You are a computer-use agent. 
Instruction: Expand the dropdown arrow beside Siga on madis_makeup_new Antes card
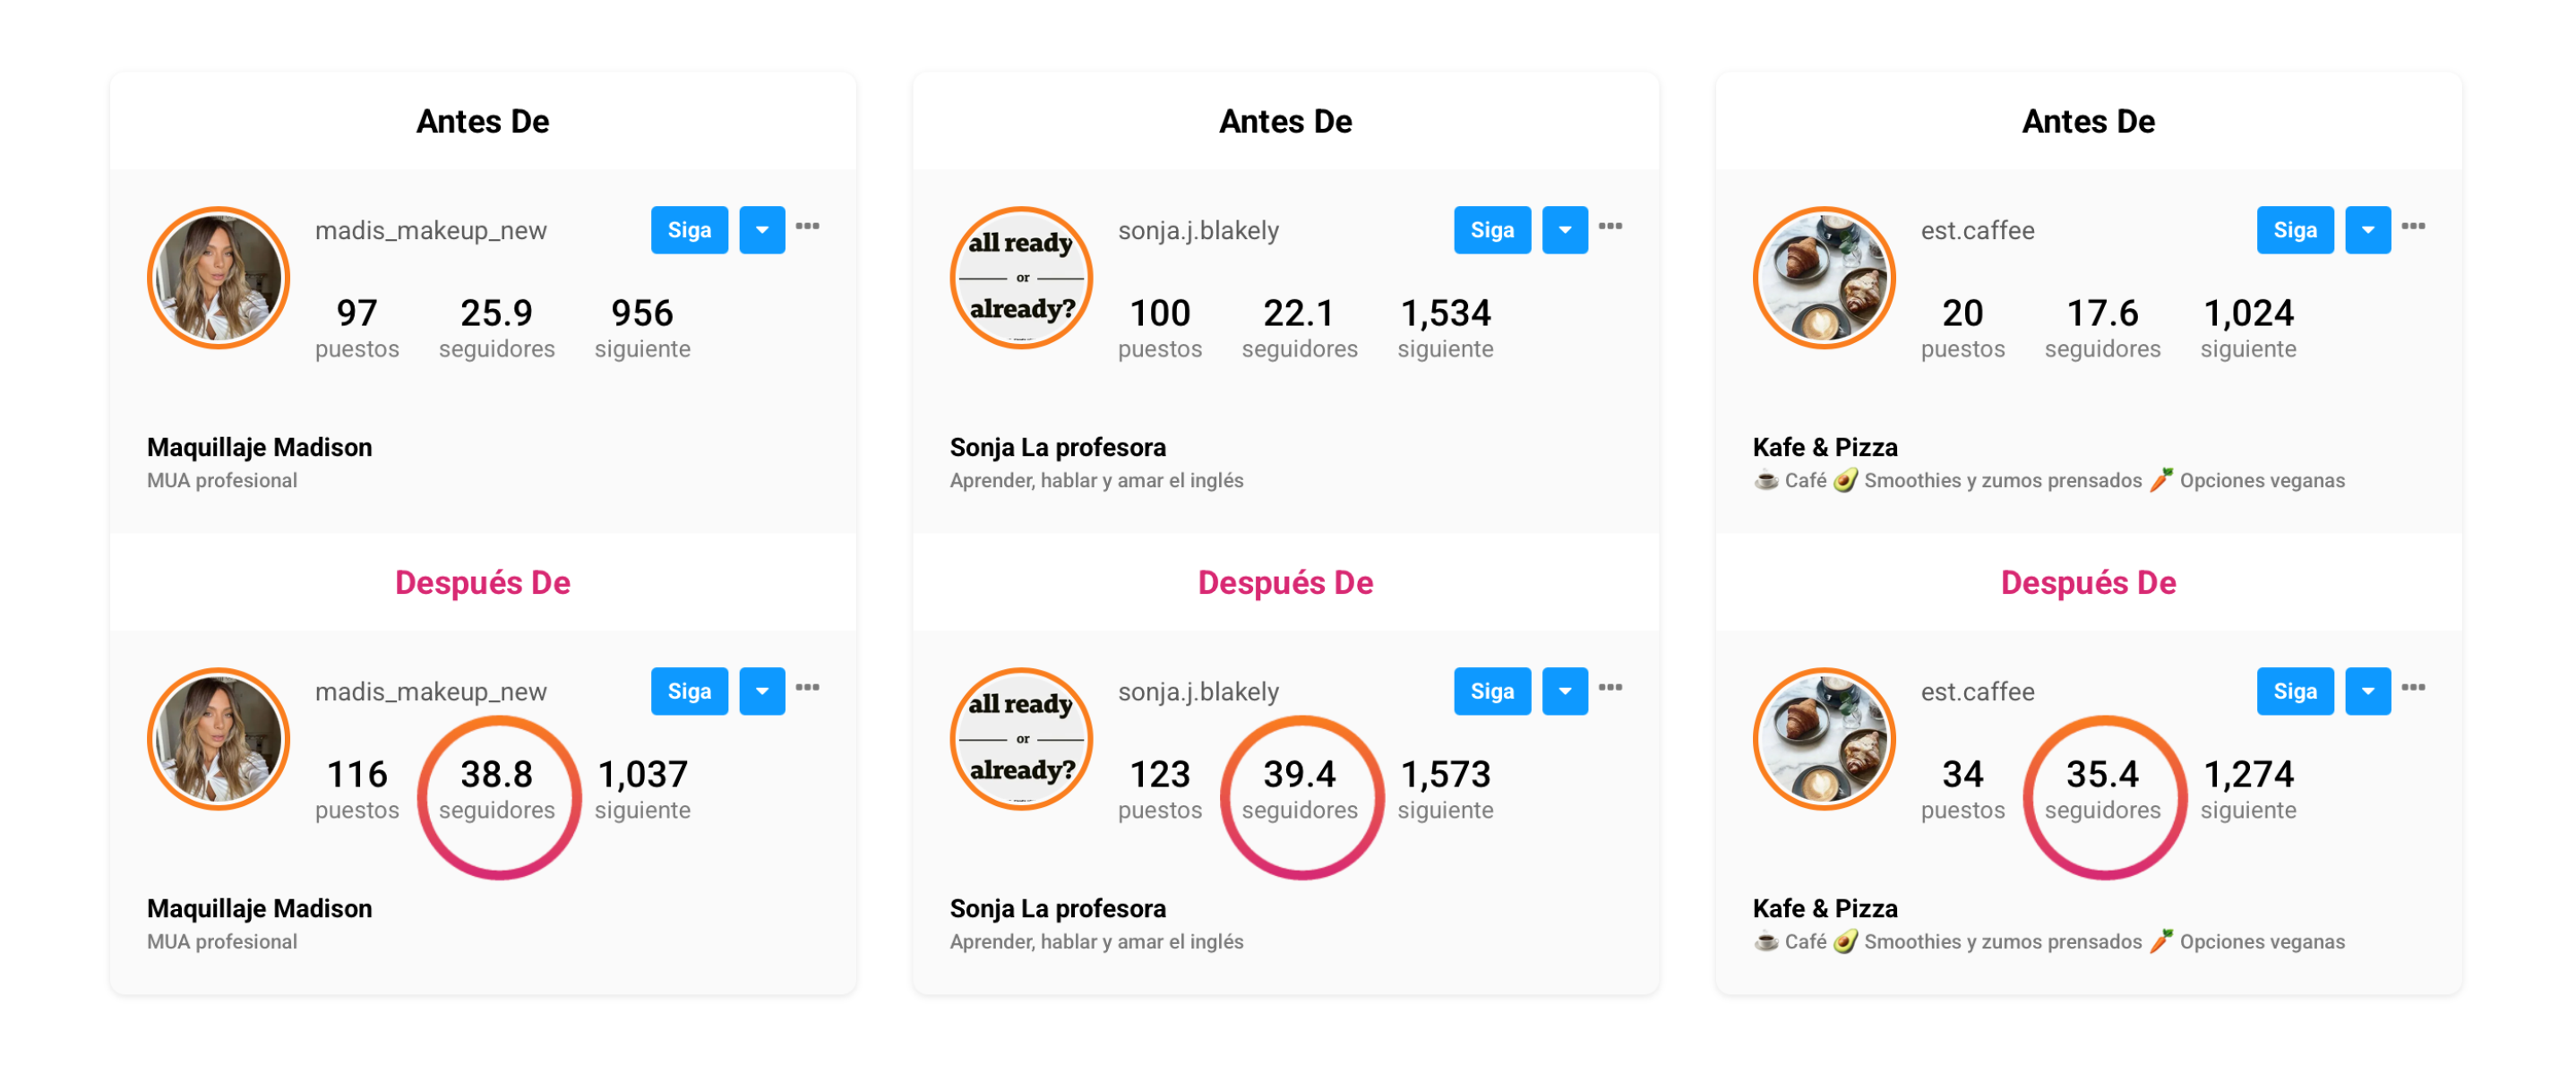coord(762,230)
